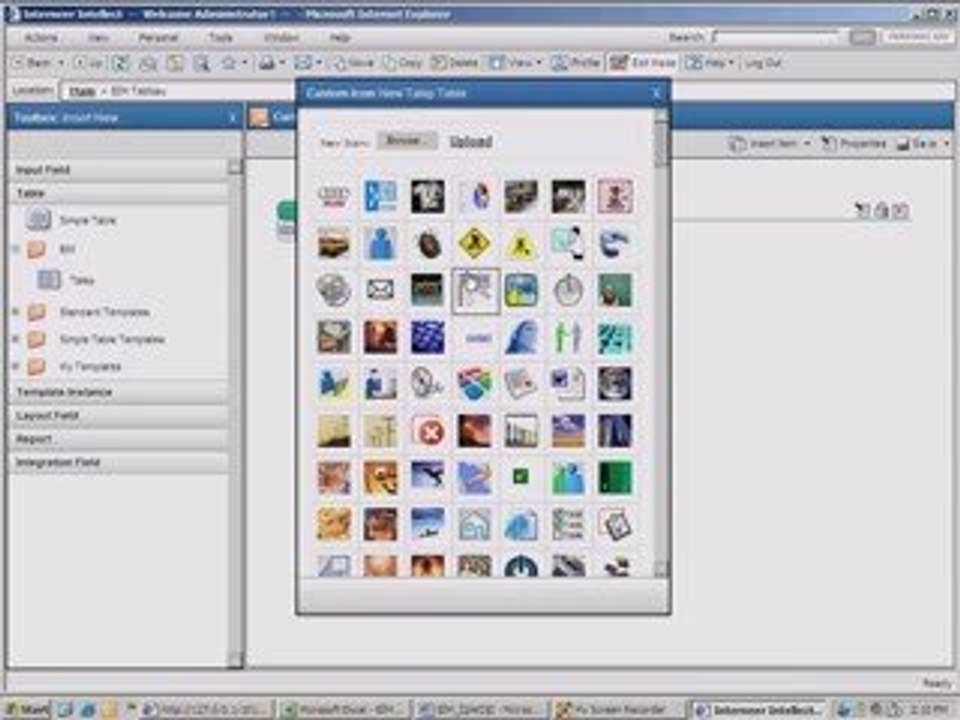
Task: Open the Template Instance section
Action: (x=119, y=392)
